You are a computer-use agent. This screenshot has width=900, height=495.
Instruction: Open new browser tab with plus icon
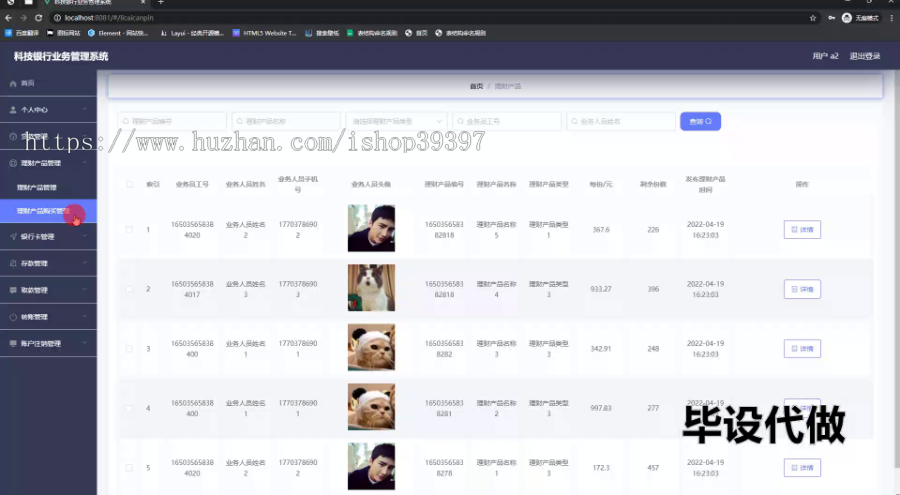(x=161, y=2)
